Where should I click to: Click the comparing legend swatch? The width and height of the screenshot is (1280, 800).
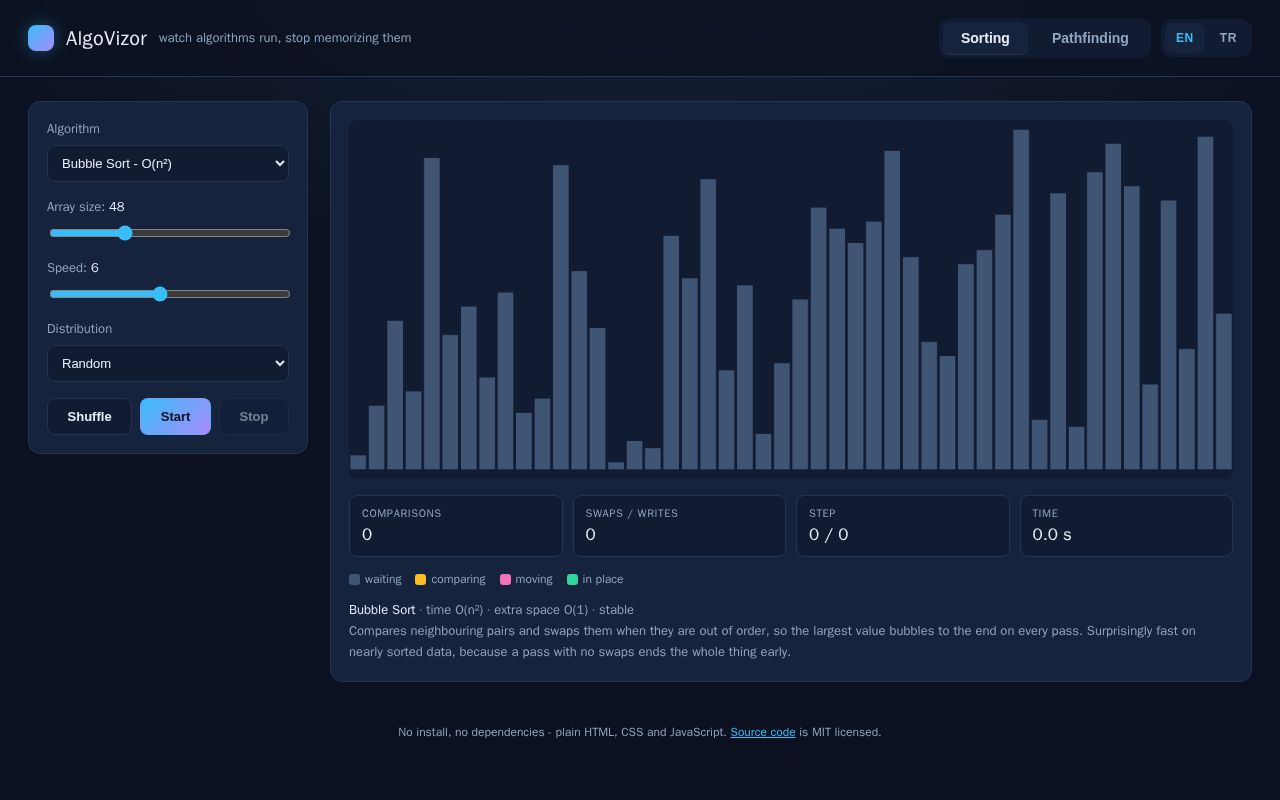[421, 579]
